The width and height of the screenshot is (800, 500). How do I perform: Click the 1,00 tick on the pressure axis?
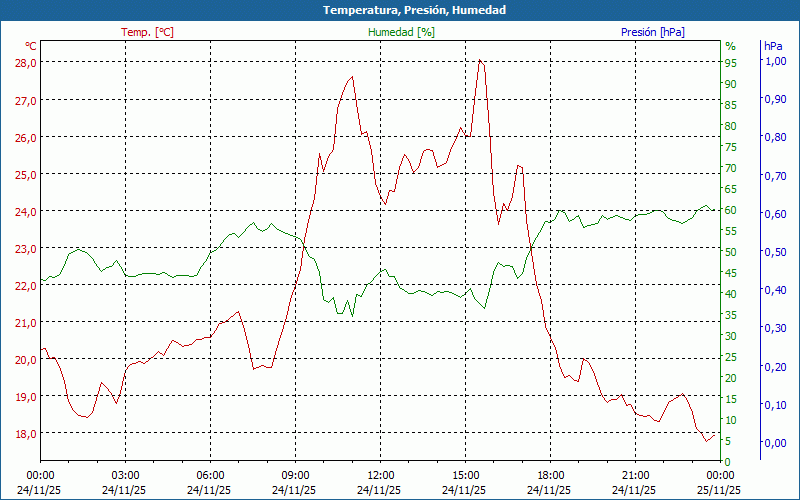click(774, 61)
